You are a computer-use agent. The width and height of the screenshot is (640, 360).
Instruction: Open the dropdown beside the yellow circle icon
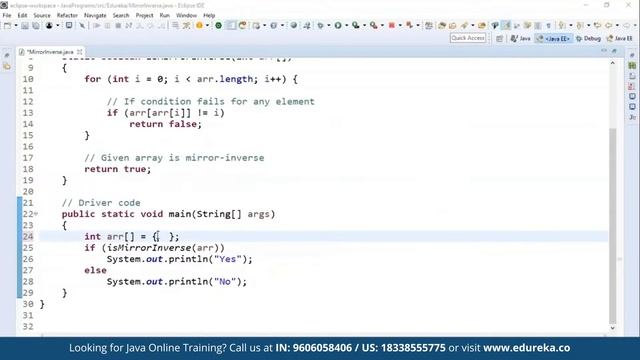(x=207, y=26)
